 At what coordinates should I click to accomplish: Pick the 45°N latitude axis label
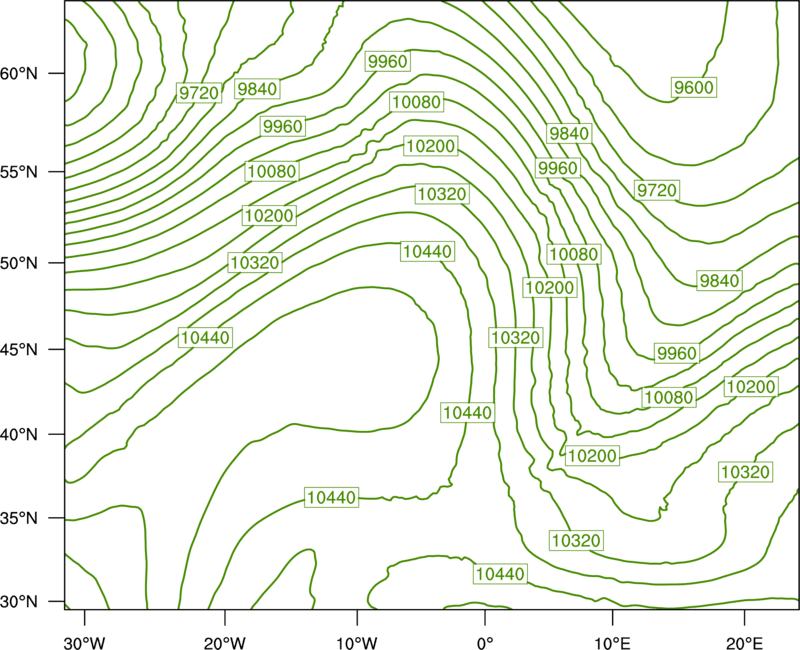tap(19, 349)
